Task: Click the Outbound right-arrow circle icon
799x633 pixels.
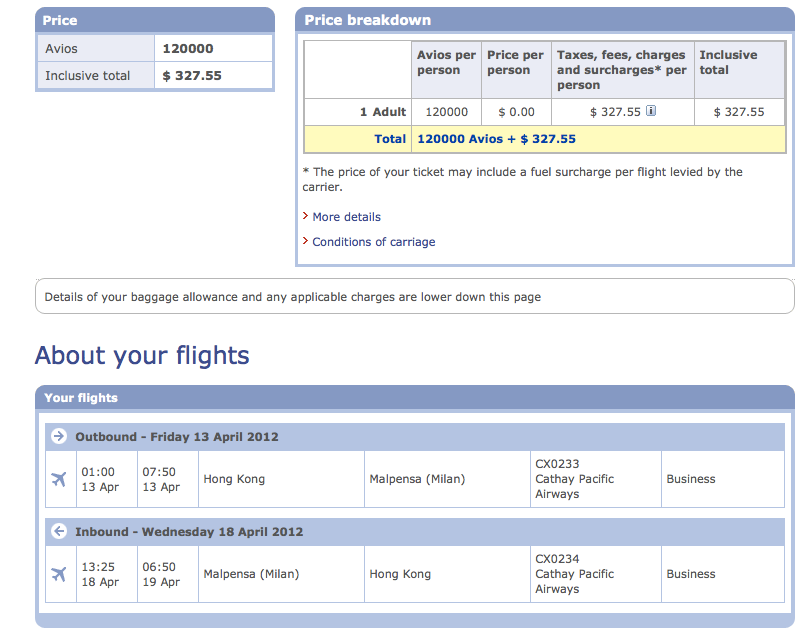Action: pyautogui.click(x=59, y=436)
